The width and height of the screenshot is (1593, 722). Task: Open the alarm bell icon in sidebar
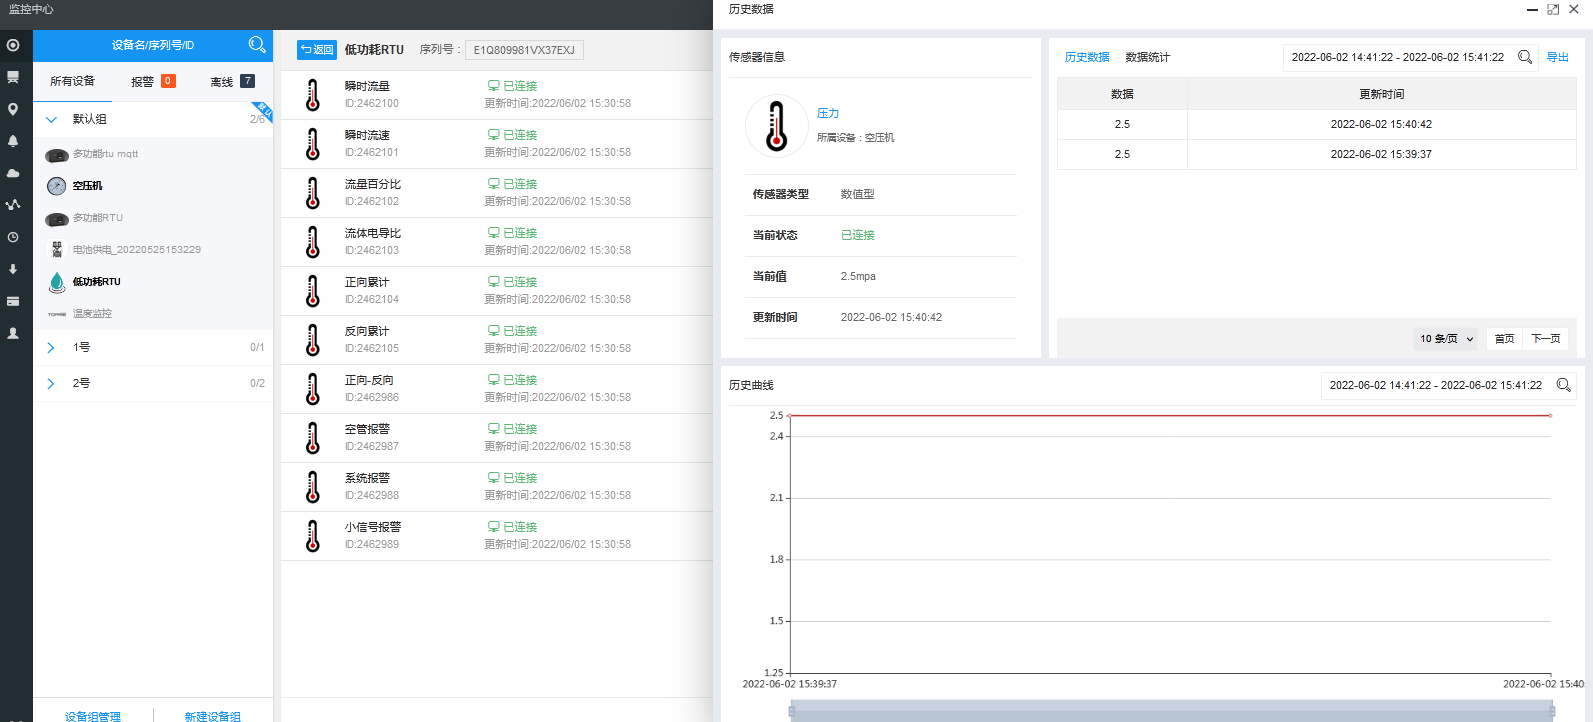(x=13, y=141)
